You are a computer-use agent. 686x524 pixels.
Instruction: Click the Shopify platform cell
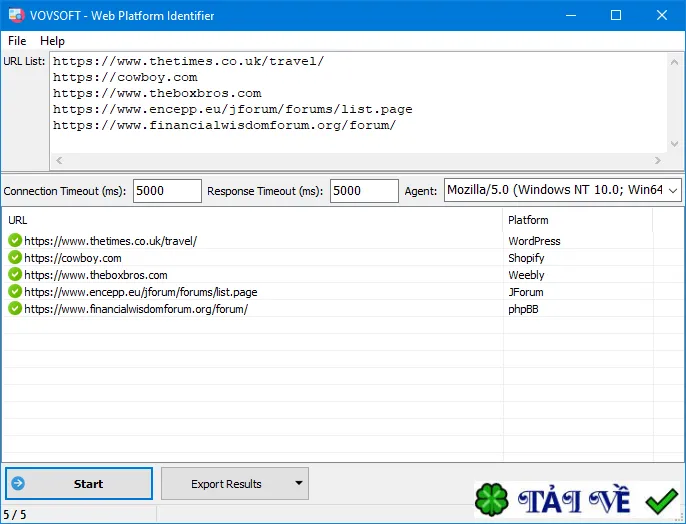526,258
